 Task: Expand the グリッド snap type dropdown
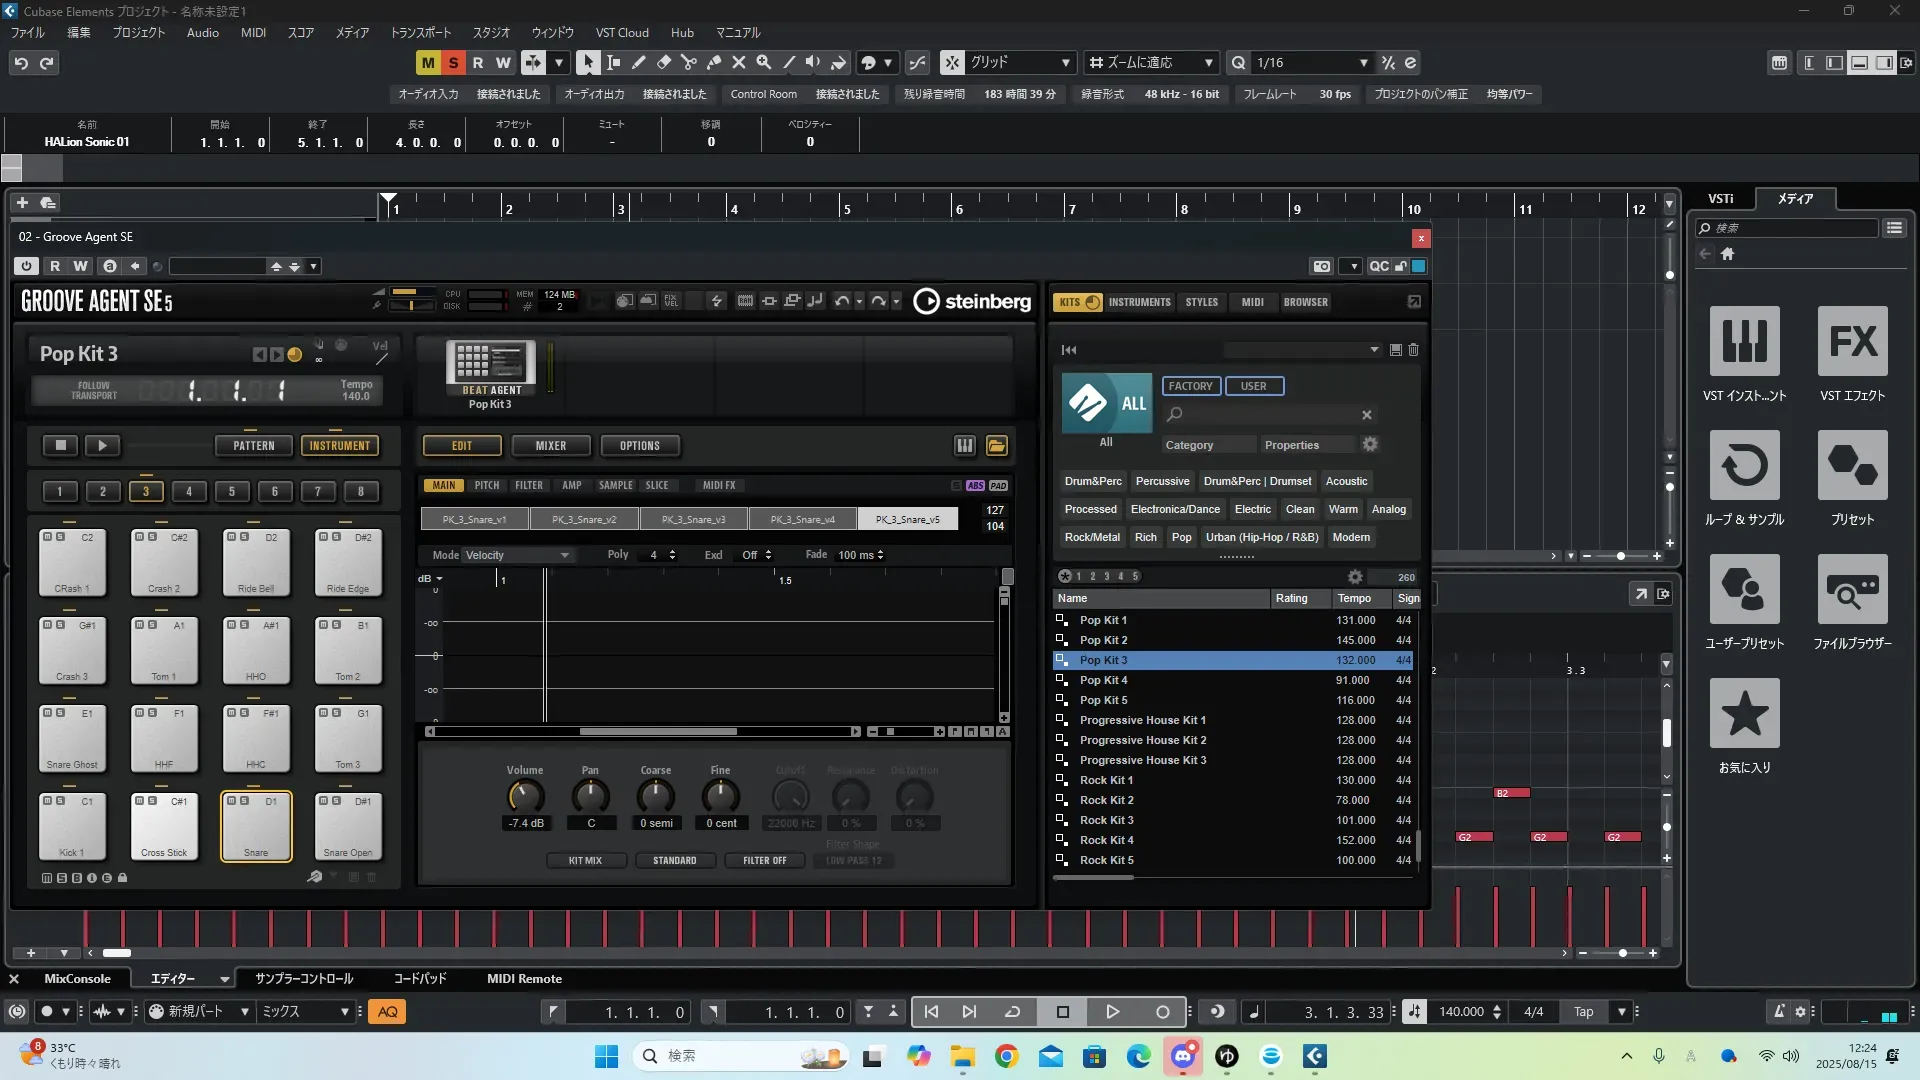pos(1066,62)
